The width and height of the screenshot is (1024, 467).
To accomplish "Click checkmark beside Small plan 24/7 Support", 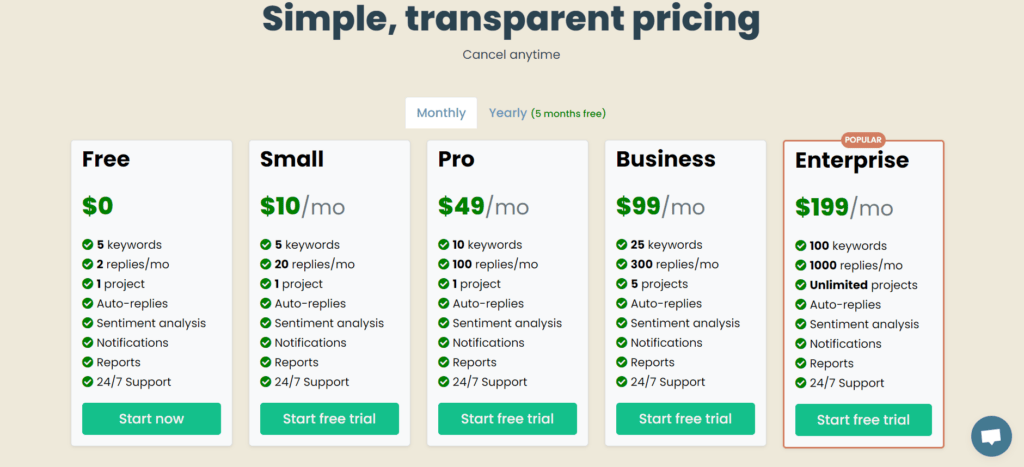I will tap(265, 381).
